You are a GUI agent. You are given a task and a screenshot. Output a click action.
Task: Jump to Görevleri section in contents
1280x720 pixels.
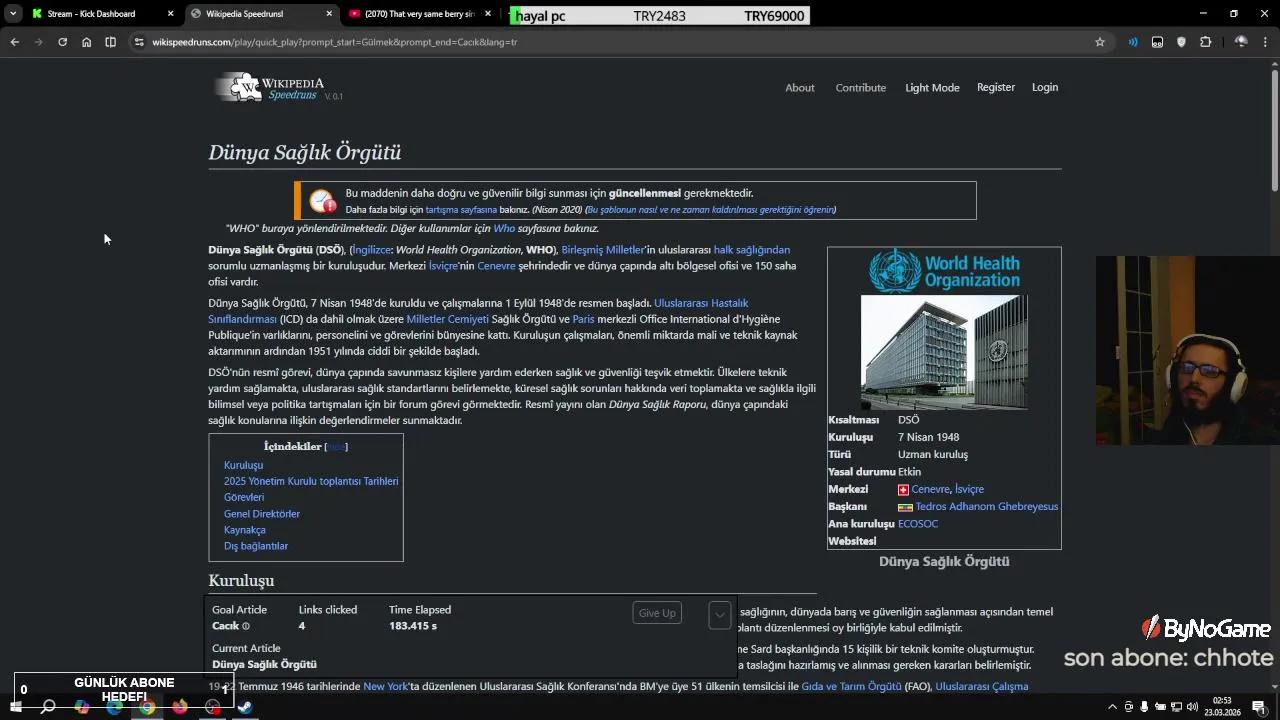pyautogui.click(x=244, y=497)
